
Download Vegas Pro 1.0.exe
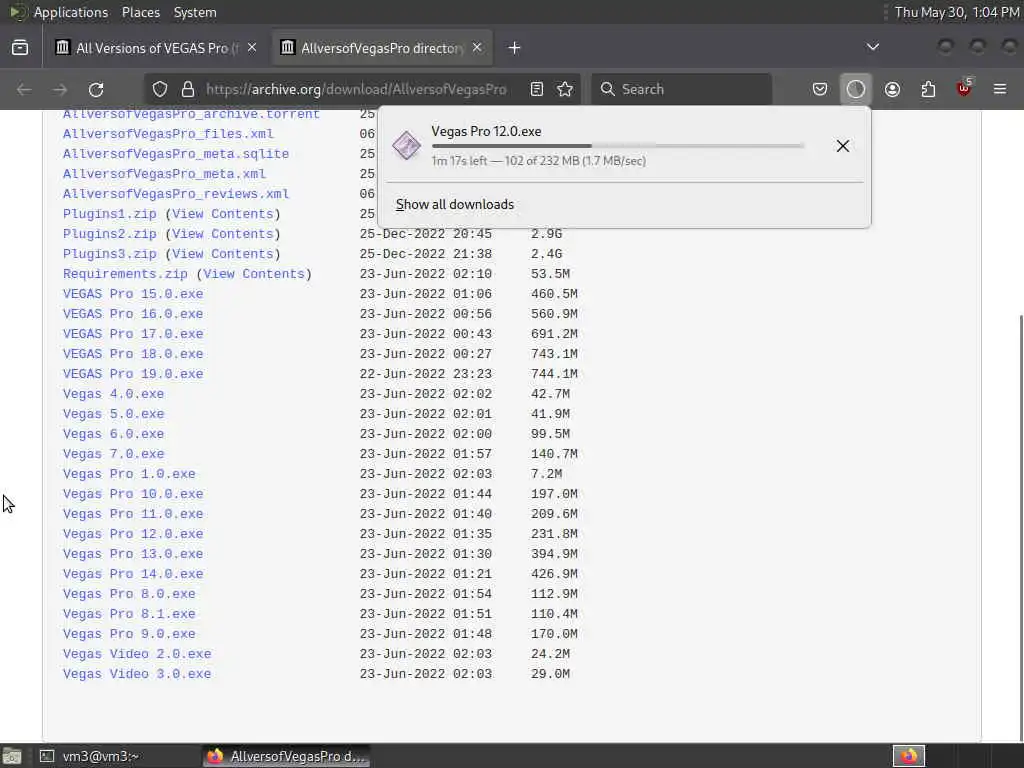[129, 474]
